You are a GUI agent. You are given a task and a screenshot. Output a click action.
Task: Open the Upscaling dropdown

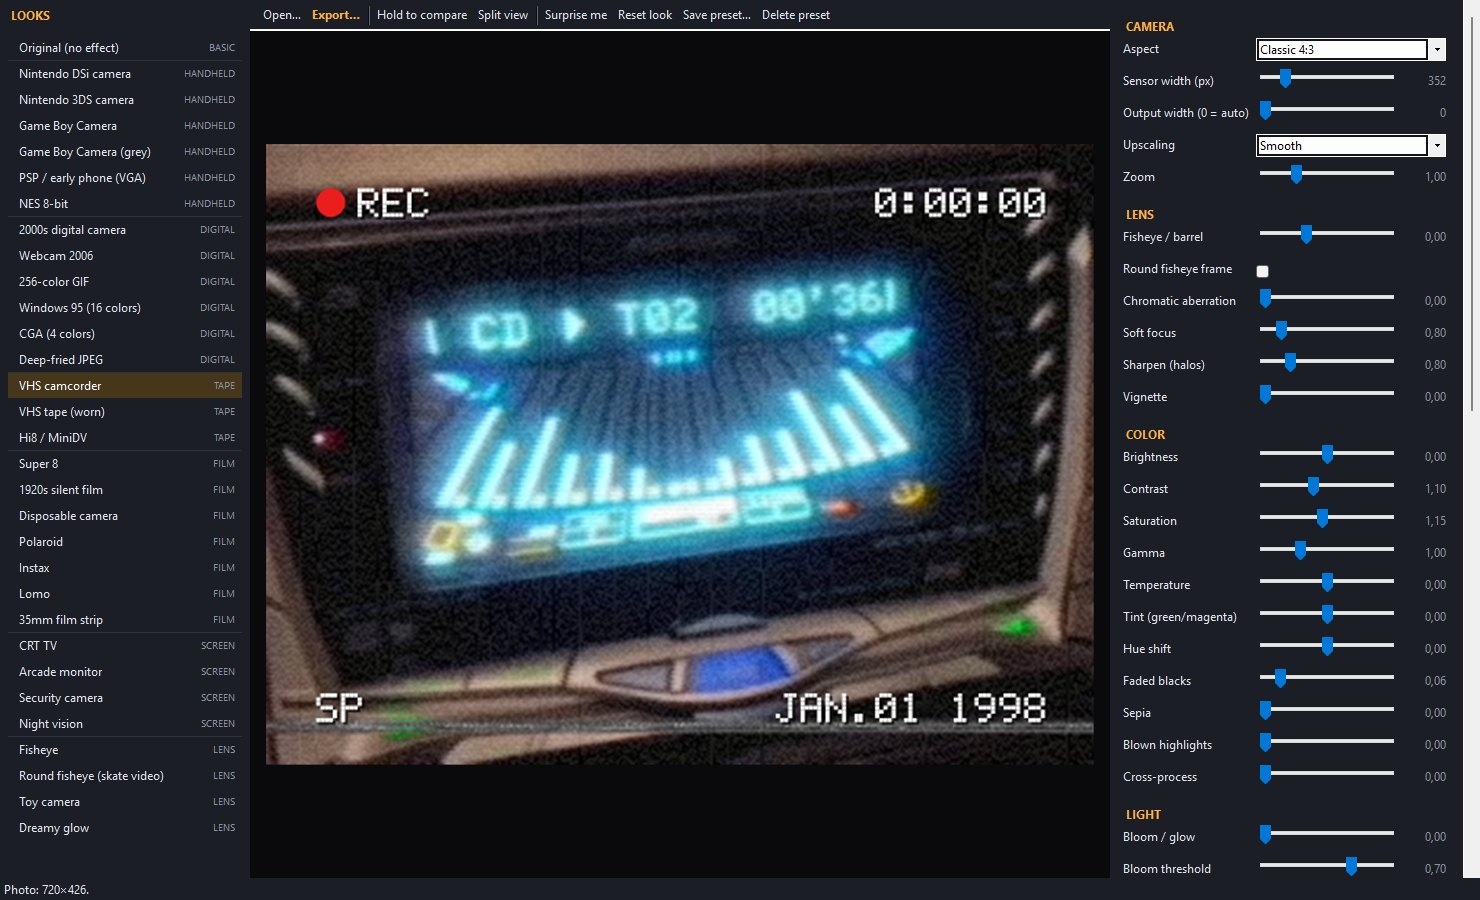pos(1351,145)
